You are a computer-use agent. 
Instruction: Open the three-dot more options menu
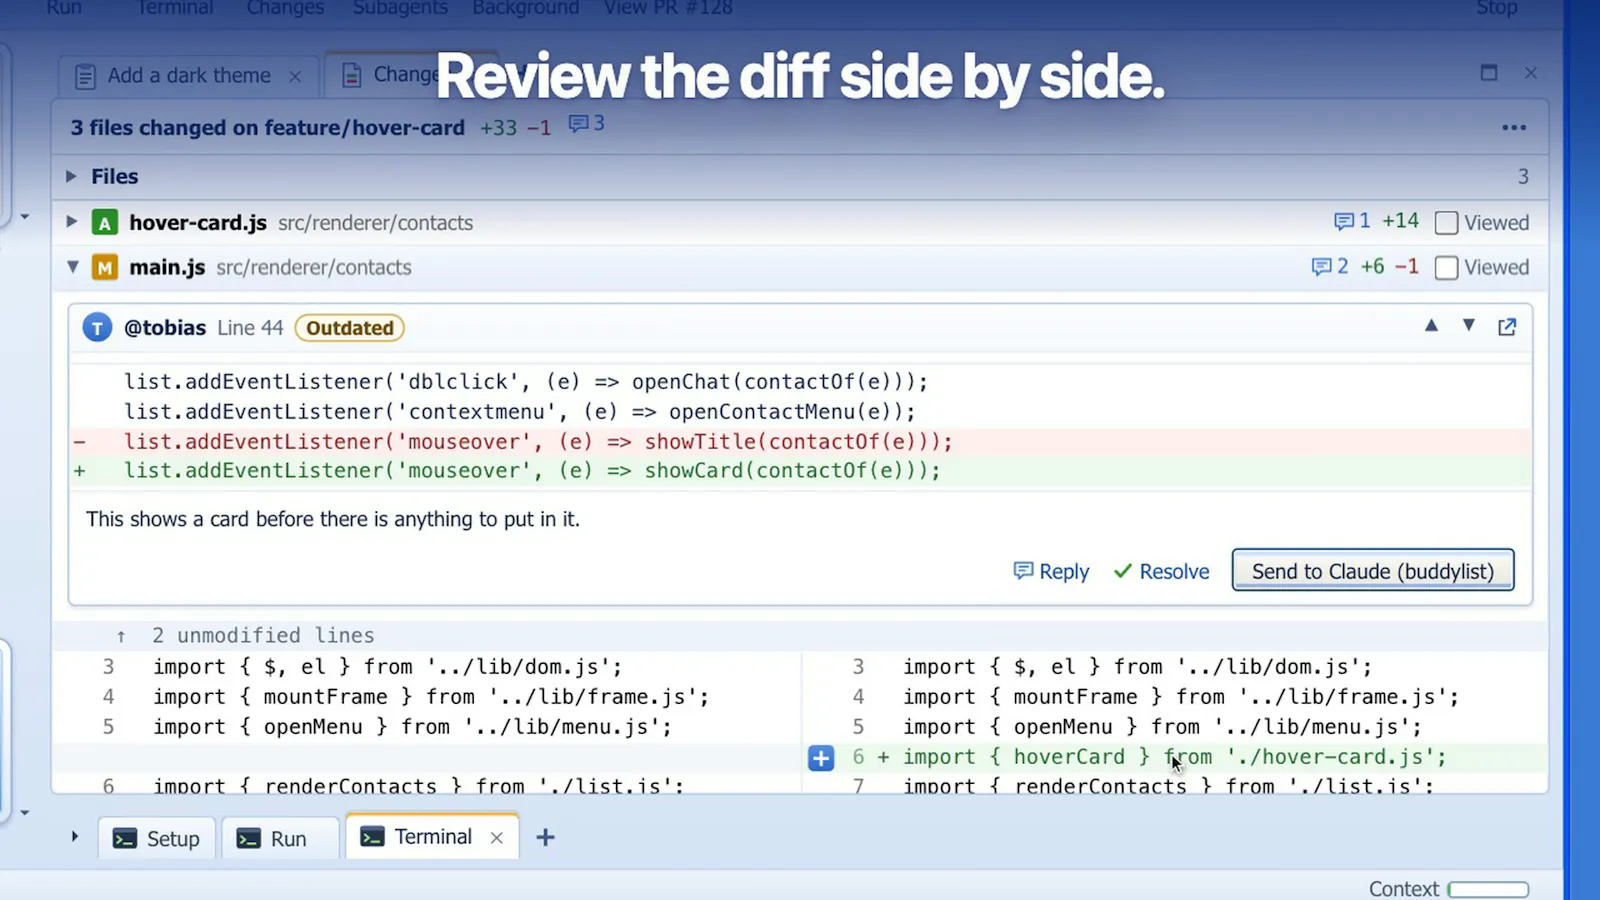(1514, 128)
